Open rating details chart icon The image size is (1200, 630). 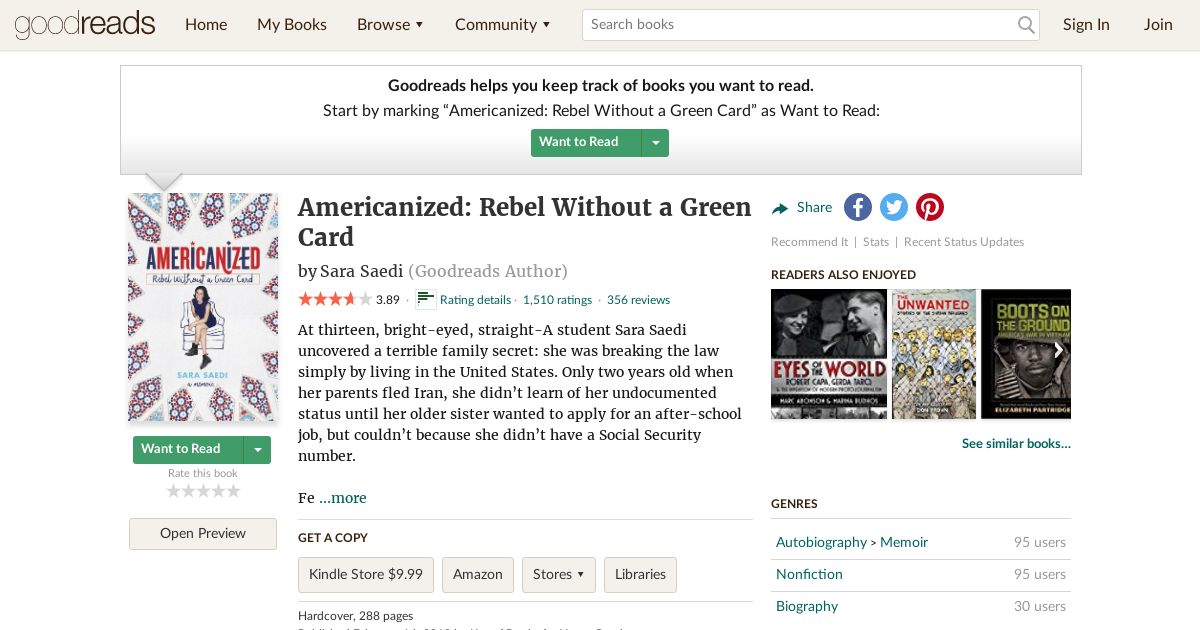point(426,299)
